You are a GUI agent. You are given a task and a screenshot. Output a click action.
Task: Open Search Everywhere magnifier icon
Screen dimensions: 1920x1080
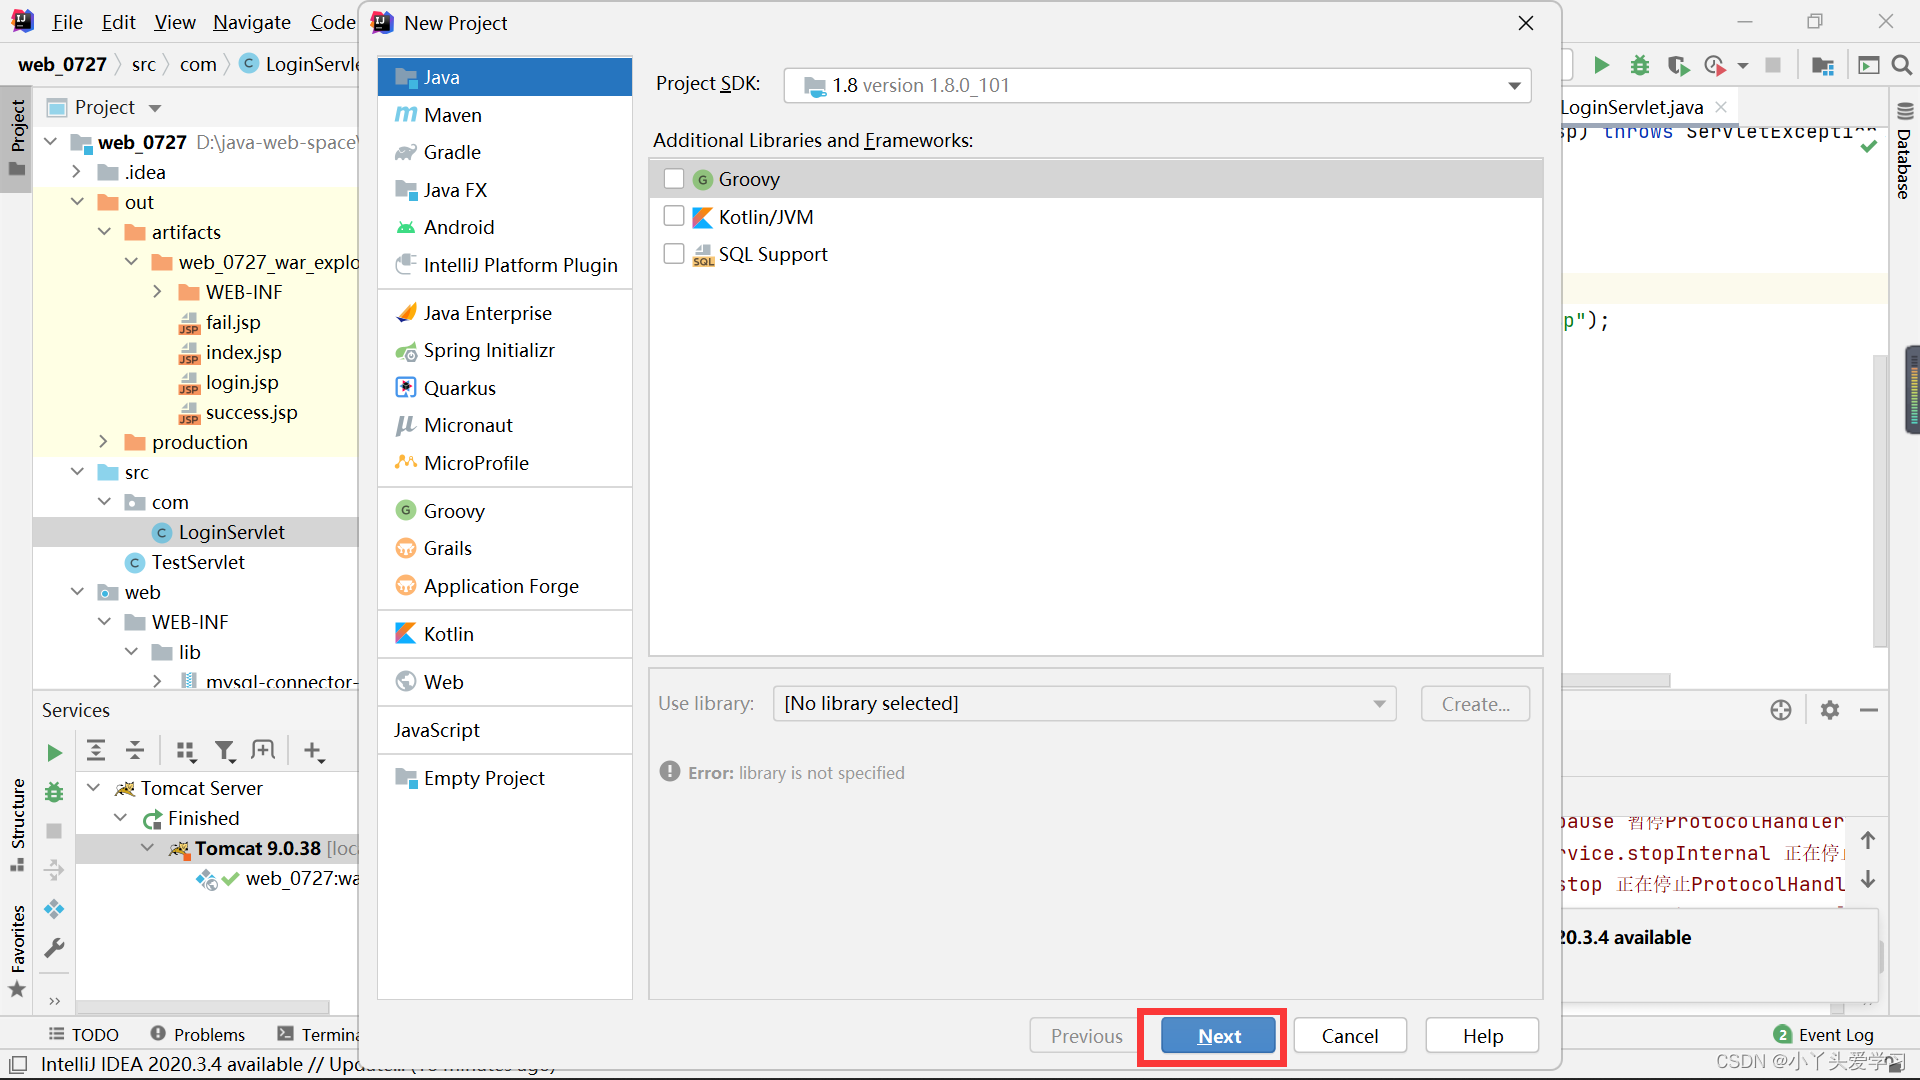click(1902, 65)
